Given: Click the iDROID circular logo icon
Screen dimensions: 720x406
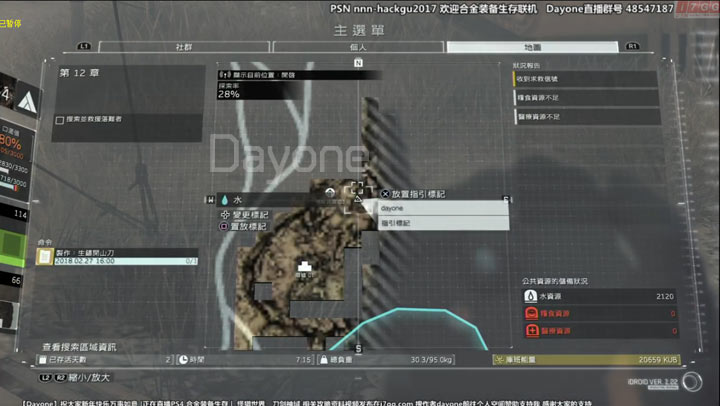Looking at the screenshot, I should (692, 382).
